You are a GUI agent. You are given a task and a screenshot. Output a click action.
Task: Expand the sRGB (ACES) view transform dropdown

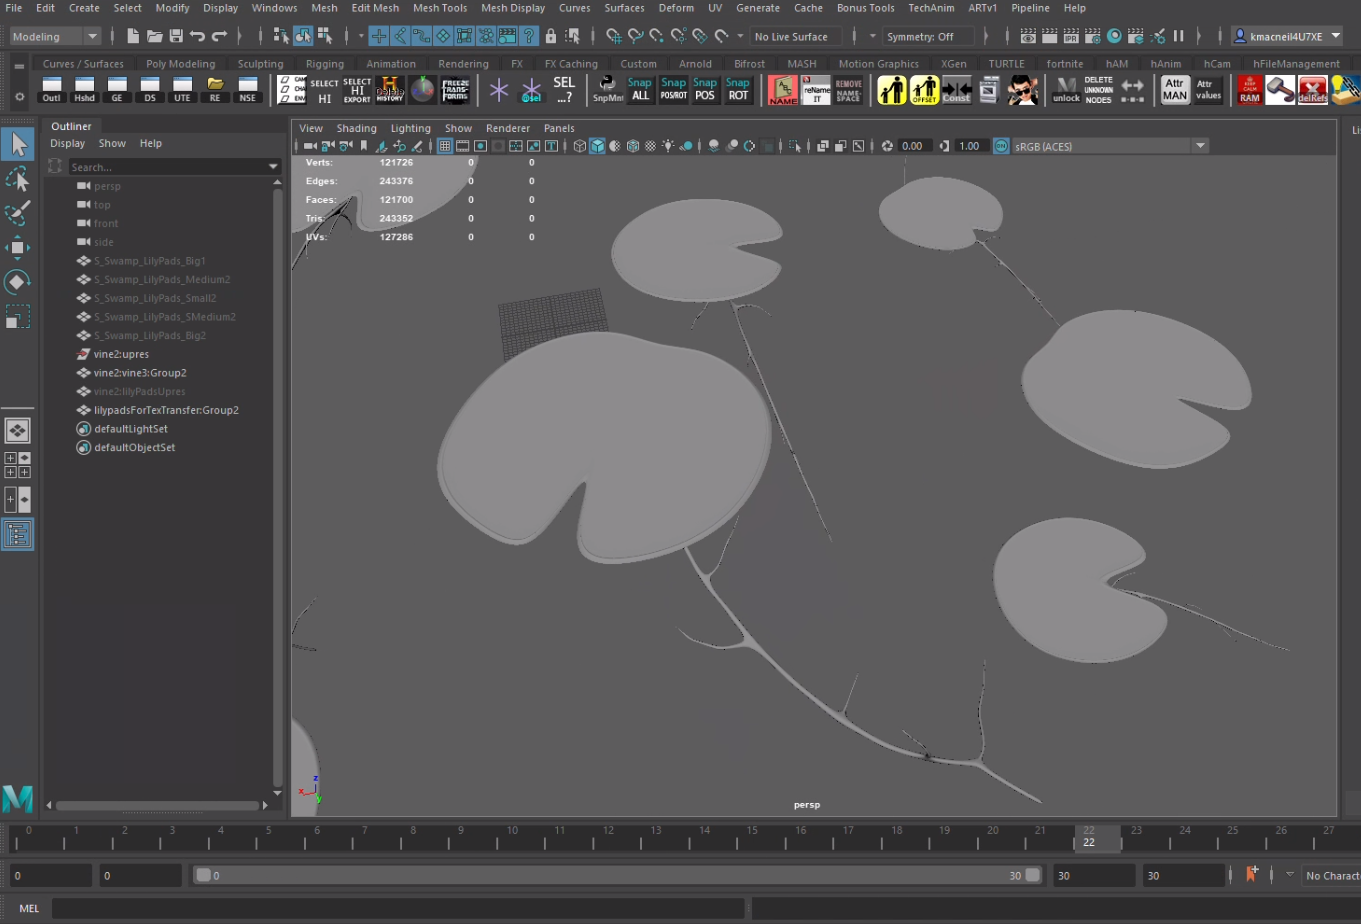click(1200, 146)
